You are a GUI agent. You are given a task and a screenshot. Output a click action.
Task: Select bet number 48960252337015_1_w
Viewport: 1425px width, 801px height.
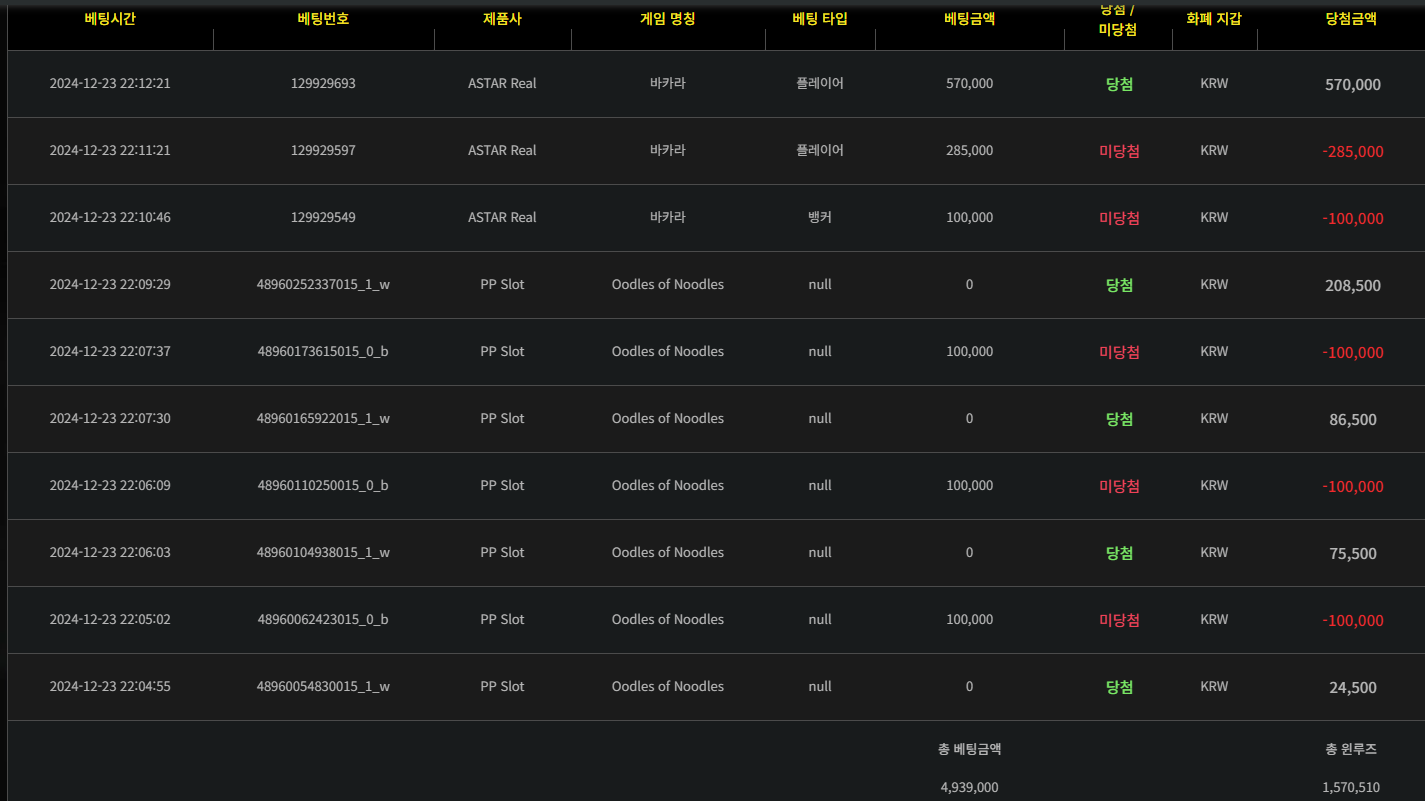pyautogui.click(x=323, y=285)
